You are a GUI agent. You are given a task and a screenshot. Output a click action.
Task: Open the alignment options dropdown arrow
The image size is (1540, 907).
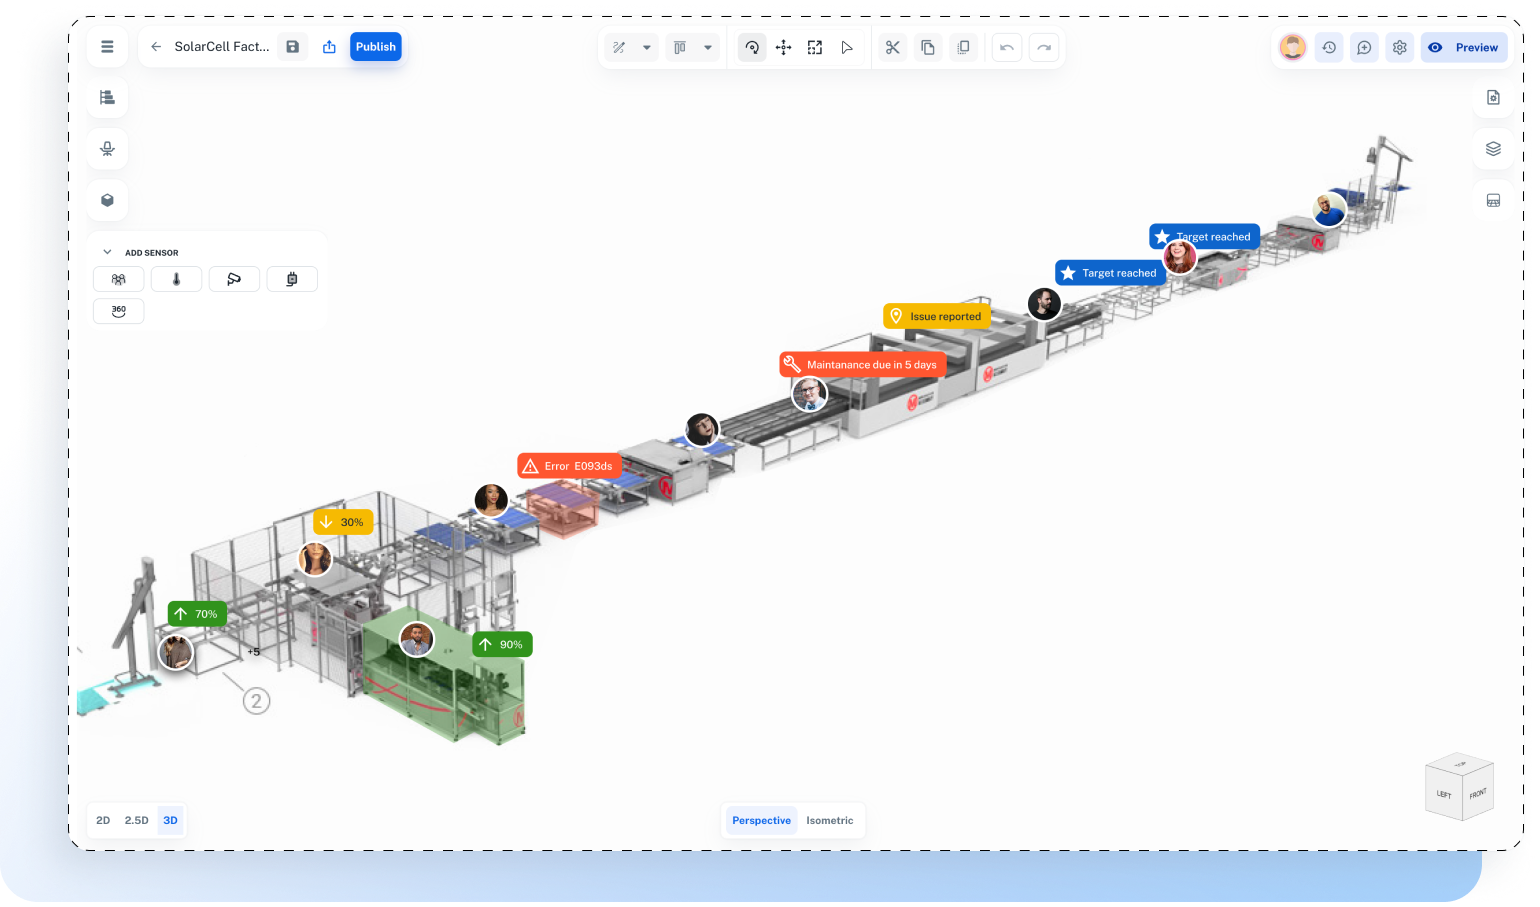click(708, 47)
